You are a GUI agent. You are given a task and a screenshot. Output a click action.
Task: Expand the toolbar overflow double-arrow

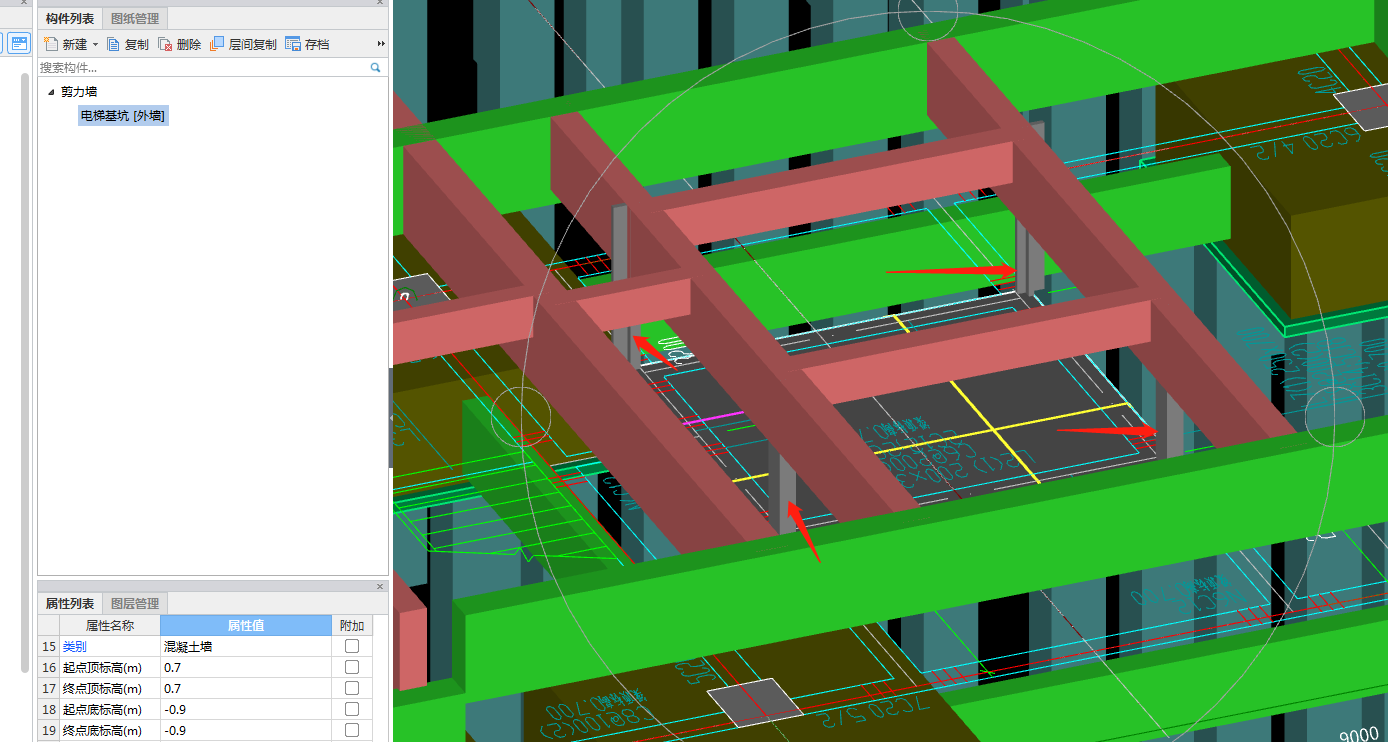coord(381,44)
